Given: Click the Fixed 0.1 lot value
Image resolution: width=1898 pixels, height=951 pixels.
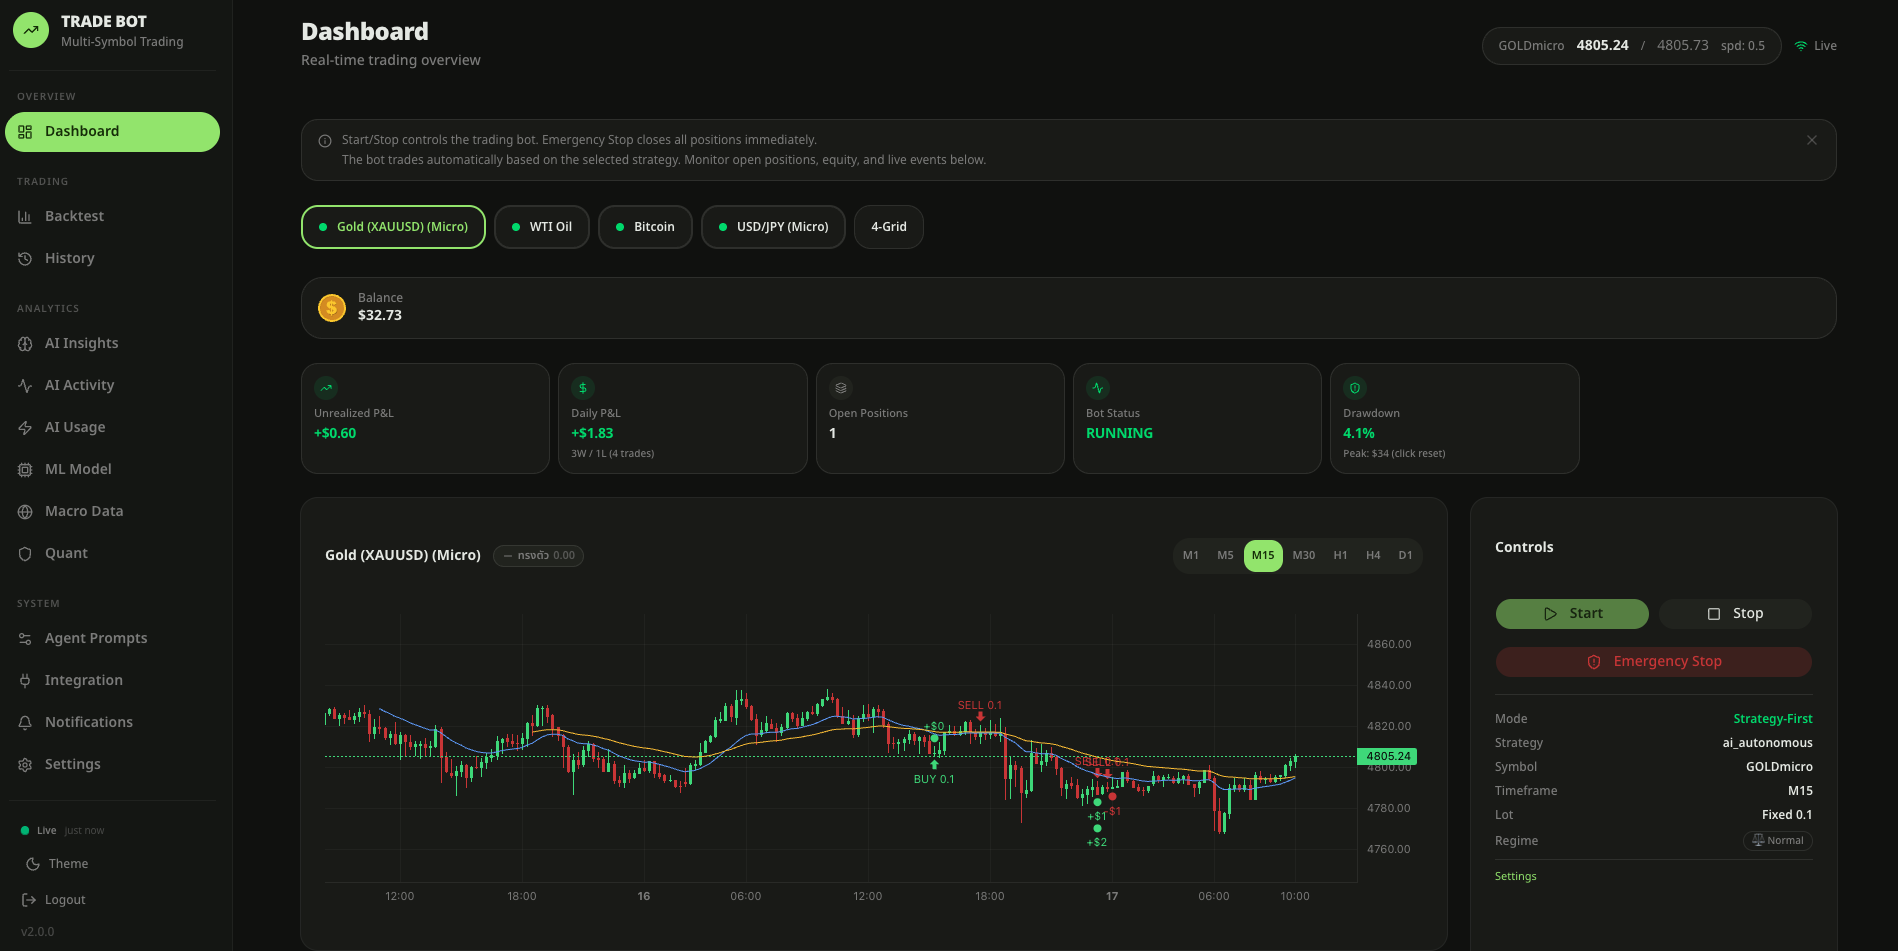Looking at the screenshot, I should (1787, 815).
